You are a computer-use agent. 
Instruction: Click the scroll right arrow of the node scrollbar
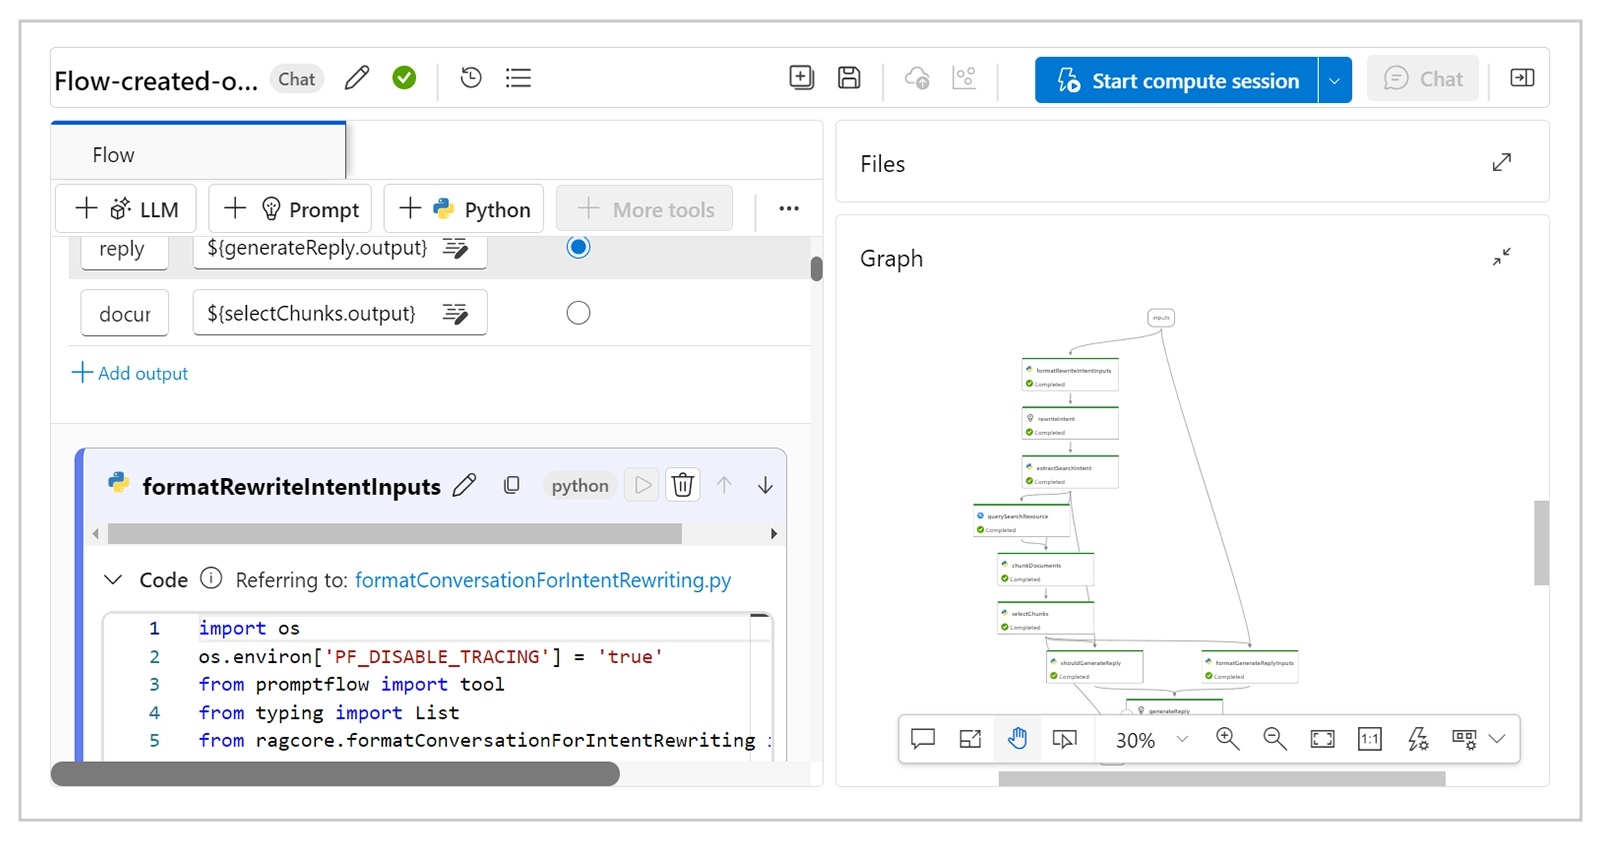point(774,534)
